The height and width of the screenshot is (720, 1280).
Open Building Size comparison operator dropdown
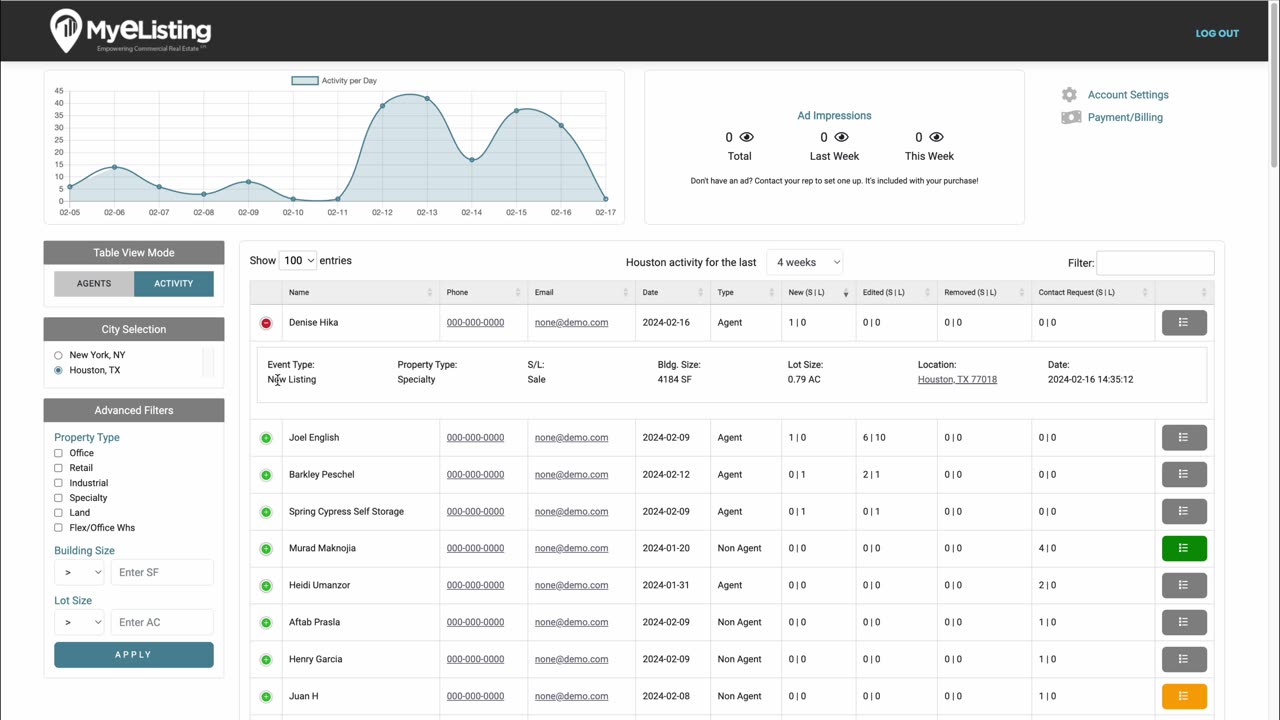[x=80, y=572]
